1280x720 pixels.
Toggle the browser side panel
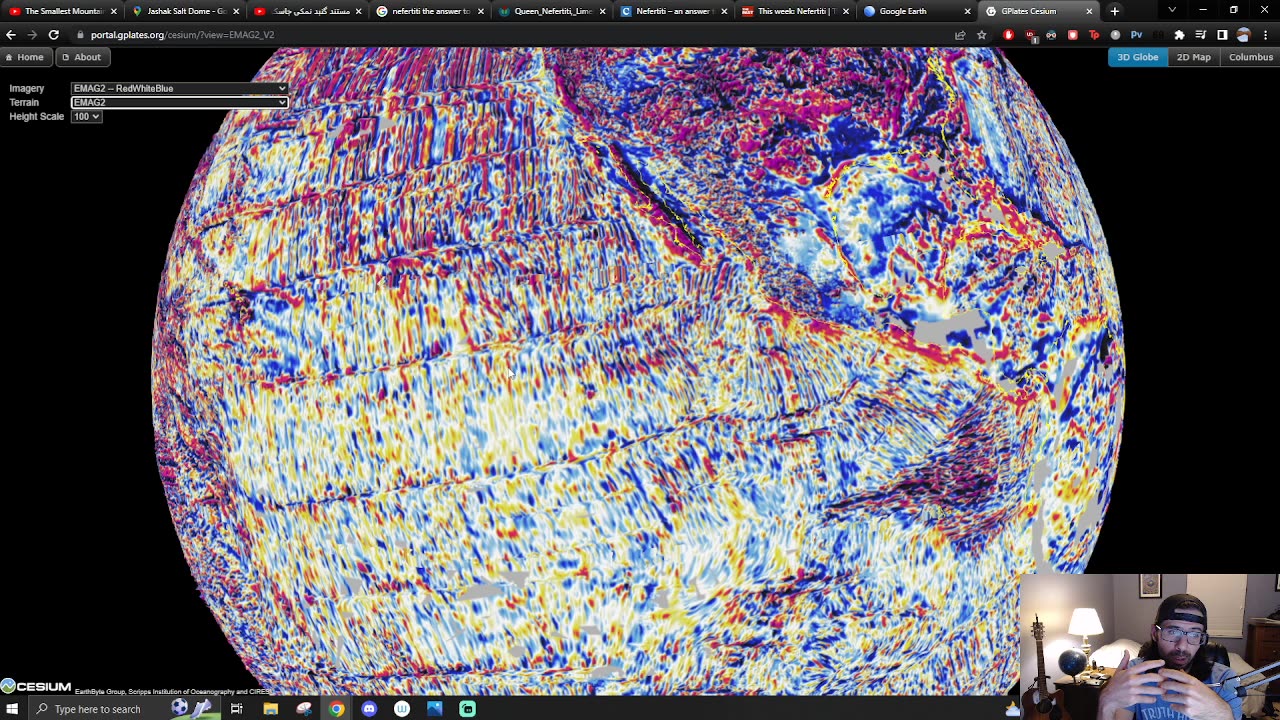pos(1222,35)
